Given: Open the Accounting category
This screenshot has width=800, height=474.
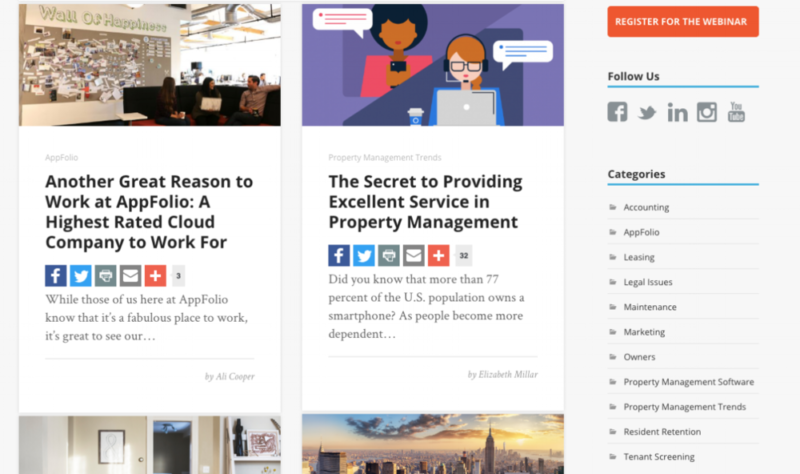Looking at the screenshot, I should coord(646,207).
